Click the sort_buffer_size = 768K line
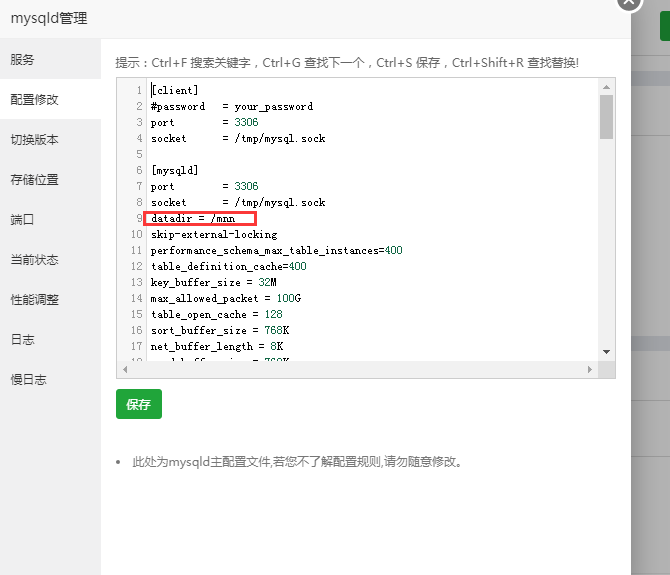The height and width of the screenshot is (575, 670). 220,330
